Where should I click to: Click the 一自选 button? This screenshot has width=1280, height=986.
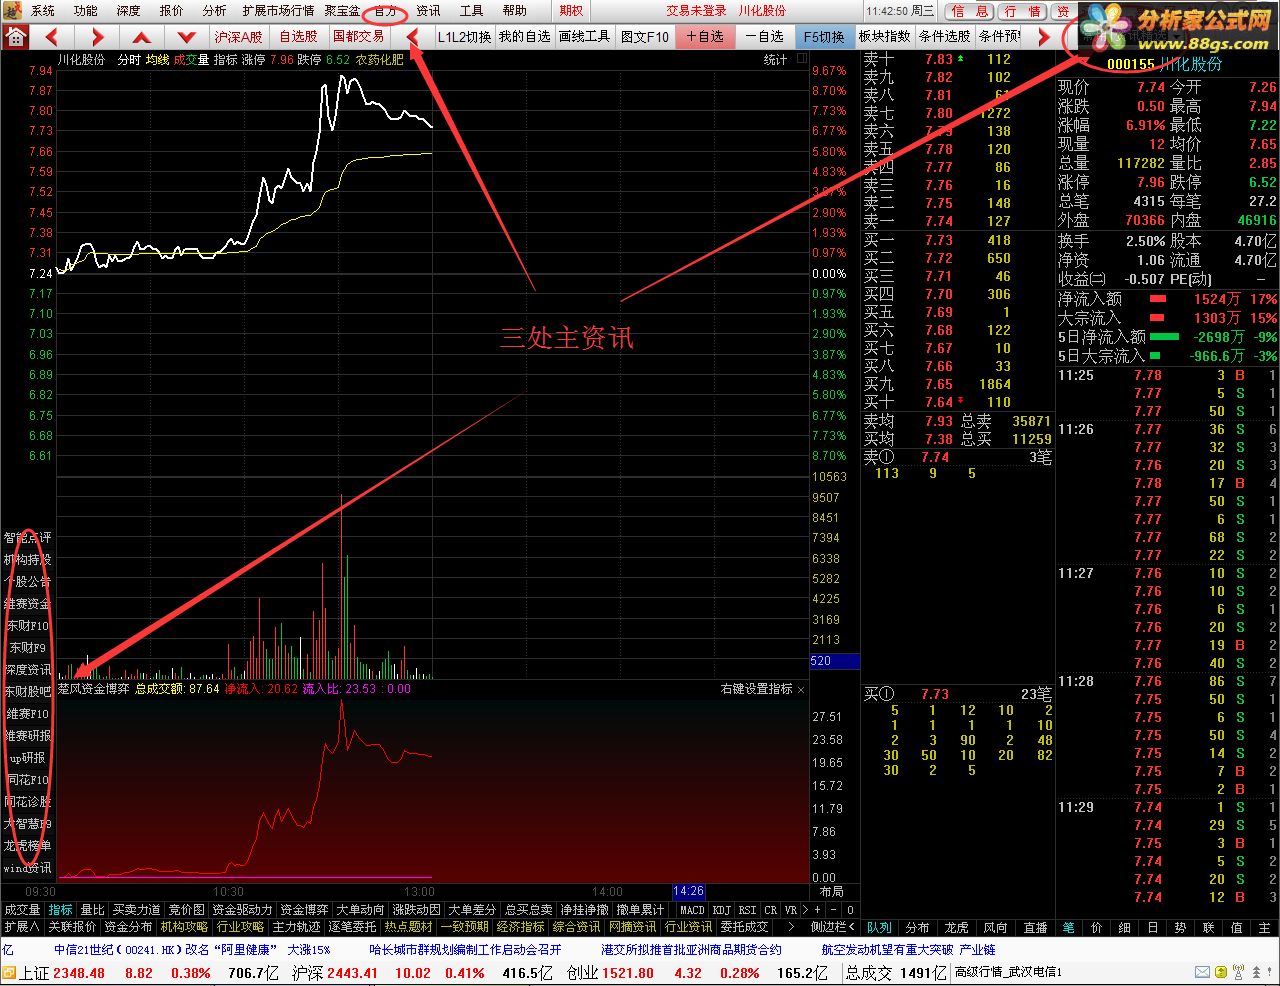pos(765,37)
